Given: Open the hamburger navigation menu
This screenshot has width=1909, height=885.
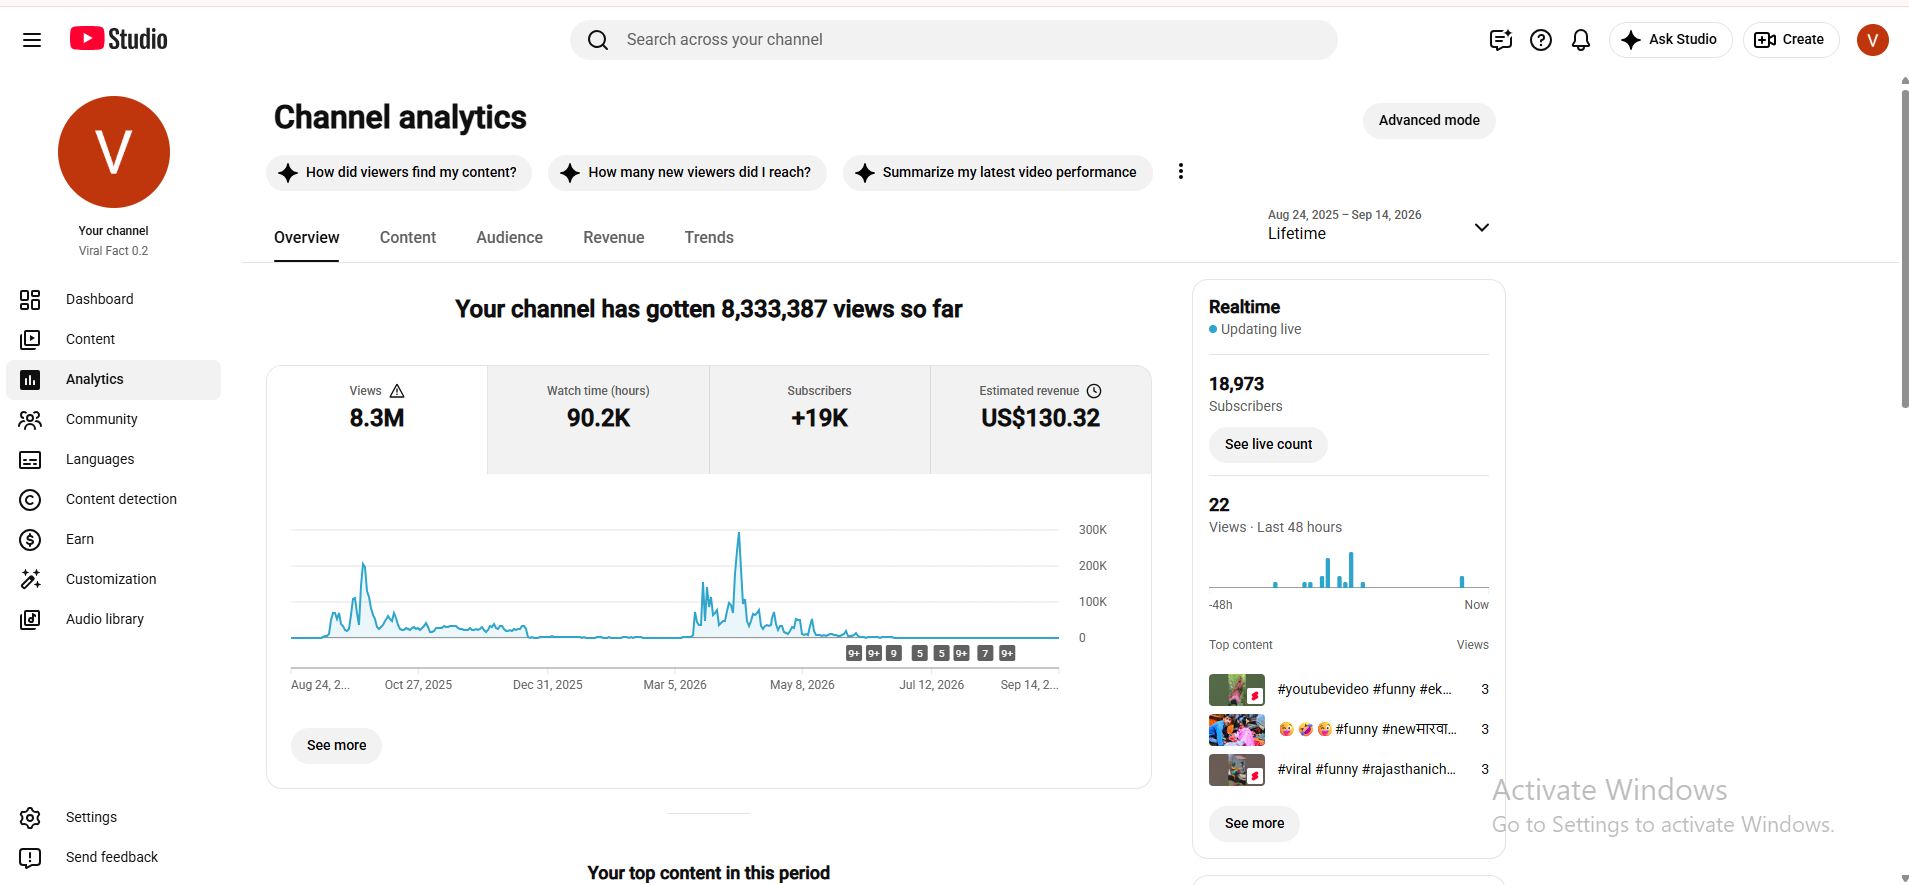Looking at the screenshot, I should tap(32, 40).
